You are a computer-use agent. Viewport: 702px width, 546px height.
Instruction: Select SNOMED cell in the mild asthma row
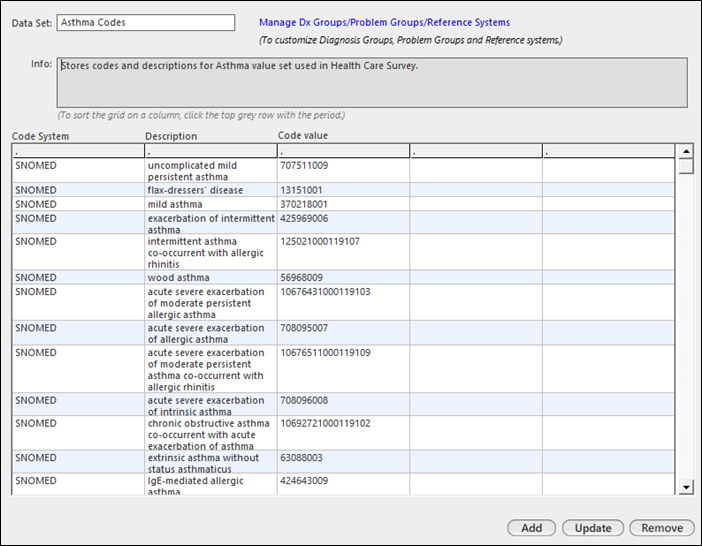point(78,205)
